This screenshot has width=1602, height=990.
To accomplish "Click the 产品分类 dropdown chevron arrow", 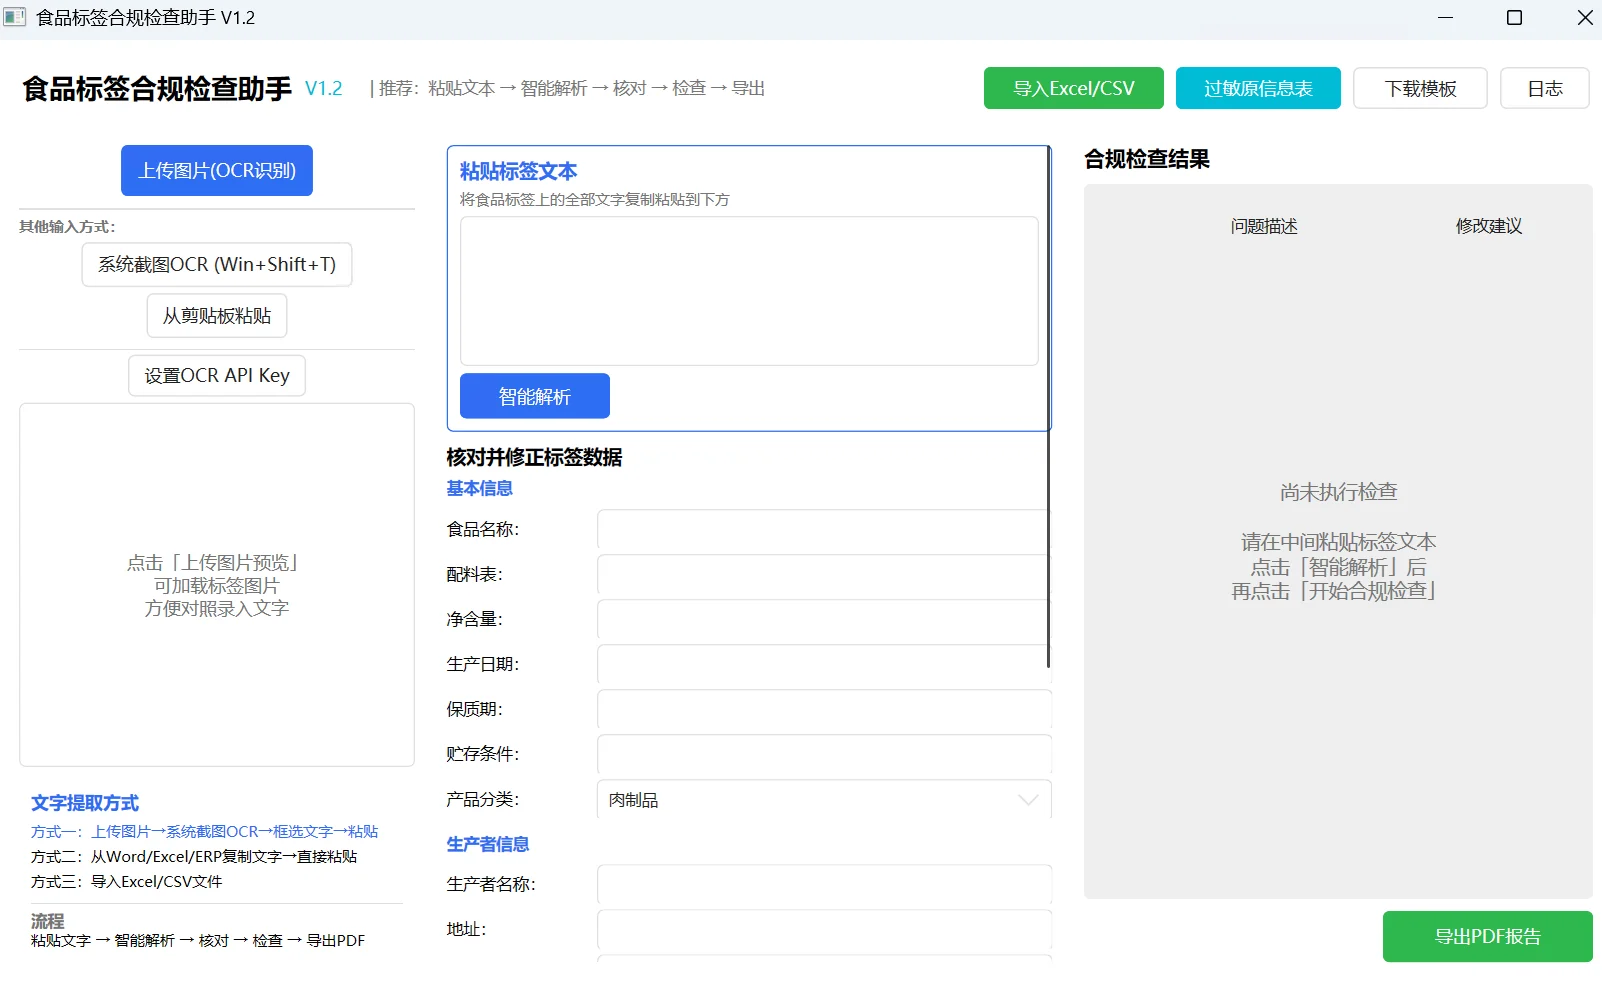I will coord(1027,800).
